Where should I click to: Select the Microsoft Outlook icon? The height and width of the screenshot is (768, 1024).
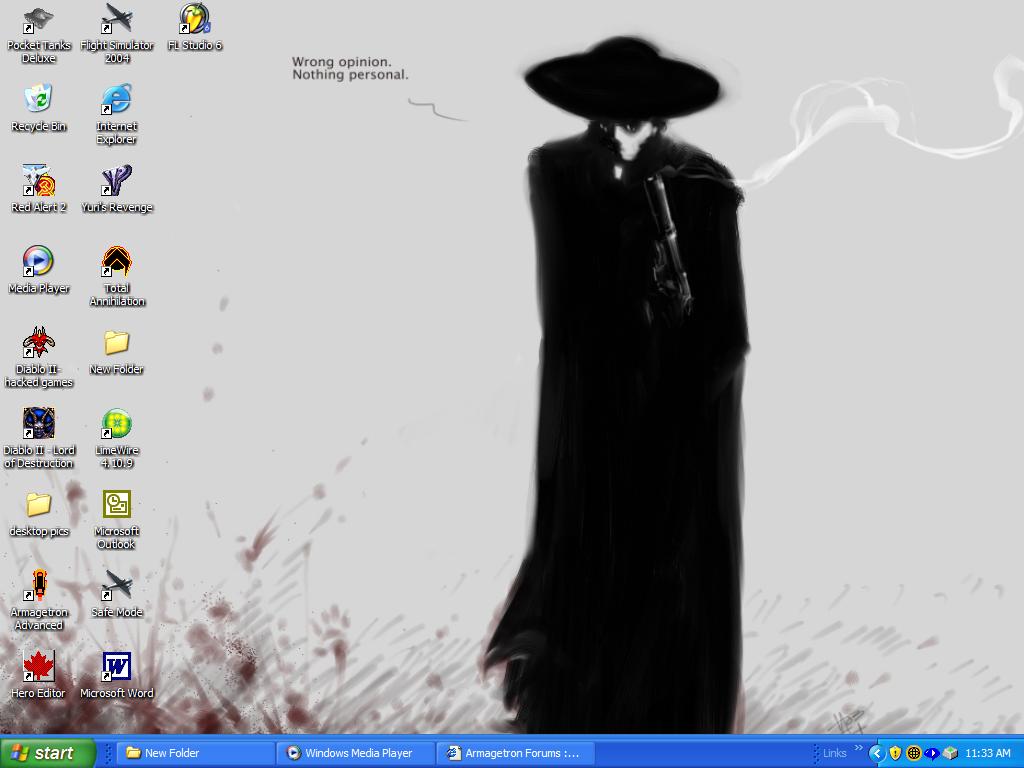pyautogui.click(x=117, y=505)
